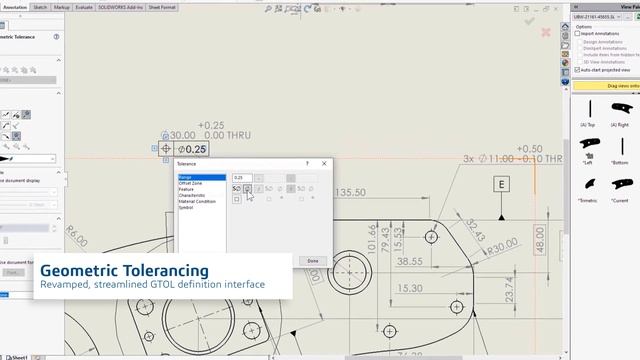The width and height of the screenshot is (640, 360).
Task: Select the *Current view thumbnail
Action: tap(622, 184)
